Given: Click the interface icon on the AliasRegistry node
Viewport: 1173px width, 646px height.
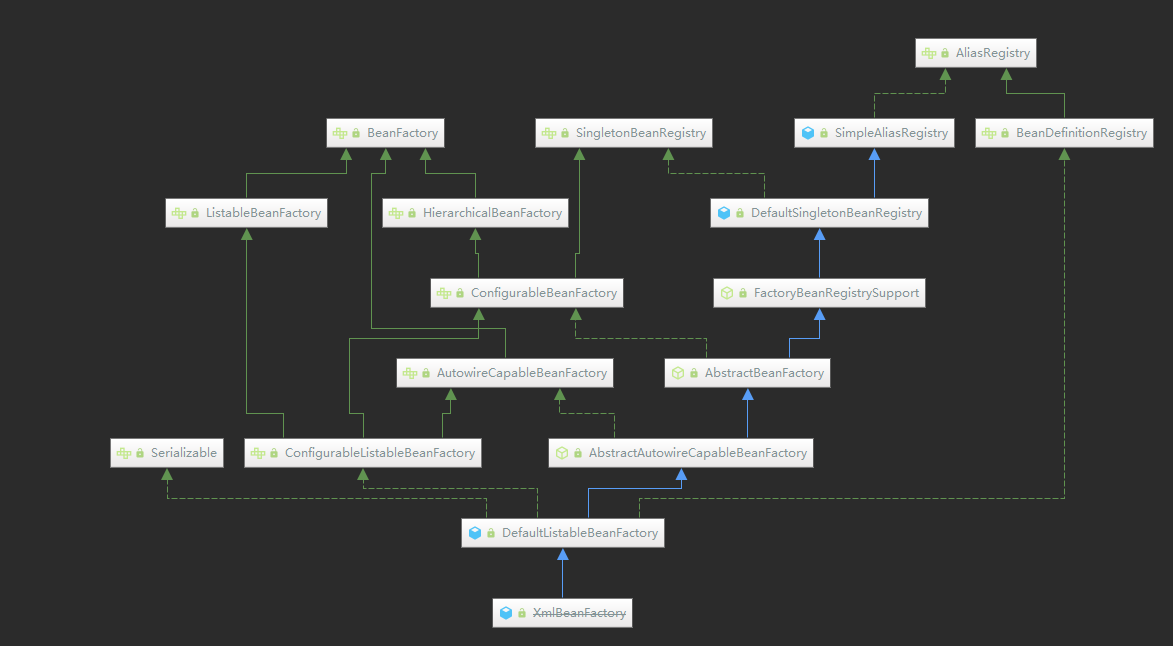Looking at the screenshot, I should (928, 53).
